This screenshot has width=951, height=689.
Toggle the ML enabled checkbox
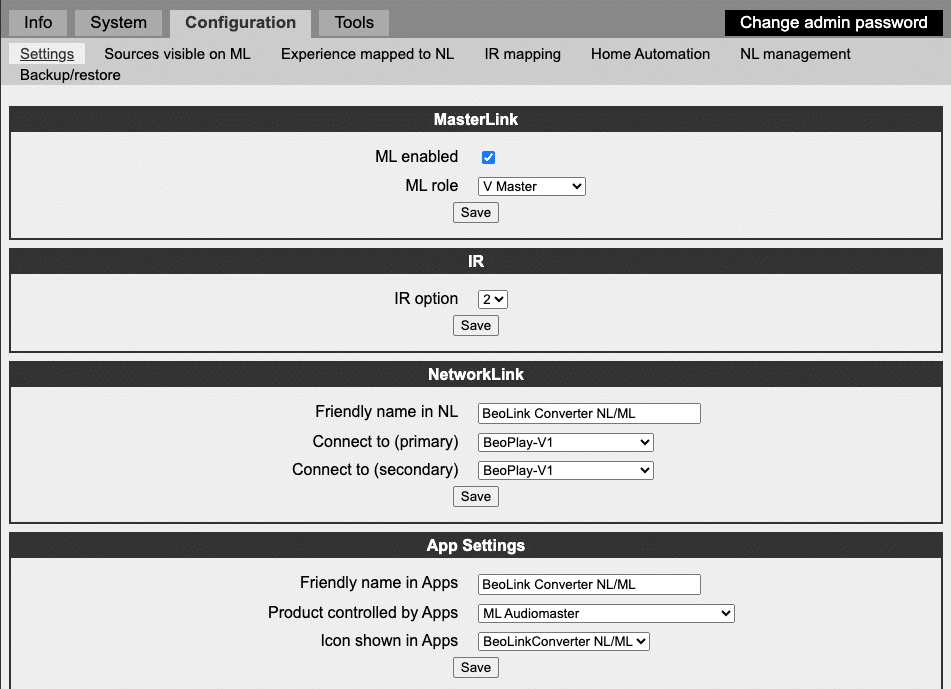point(488,158)
